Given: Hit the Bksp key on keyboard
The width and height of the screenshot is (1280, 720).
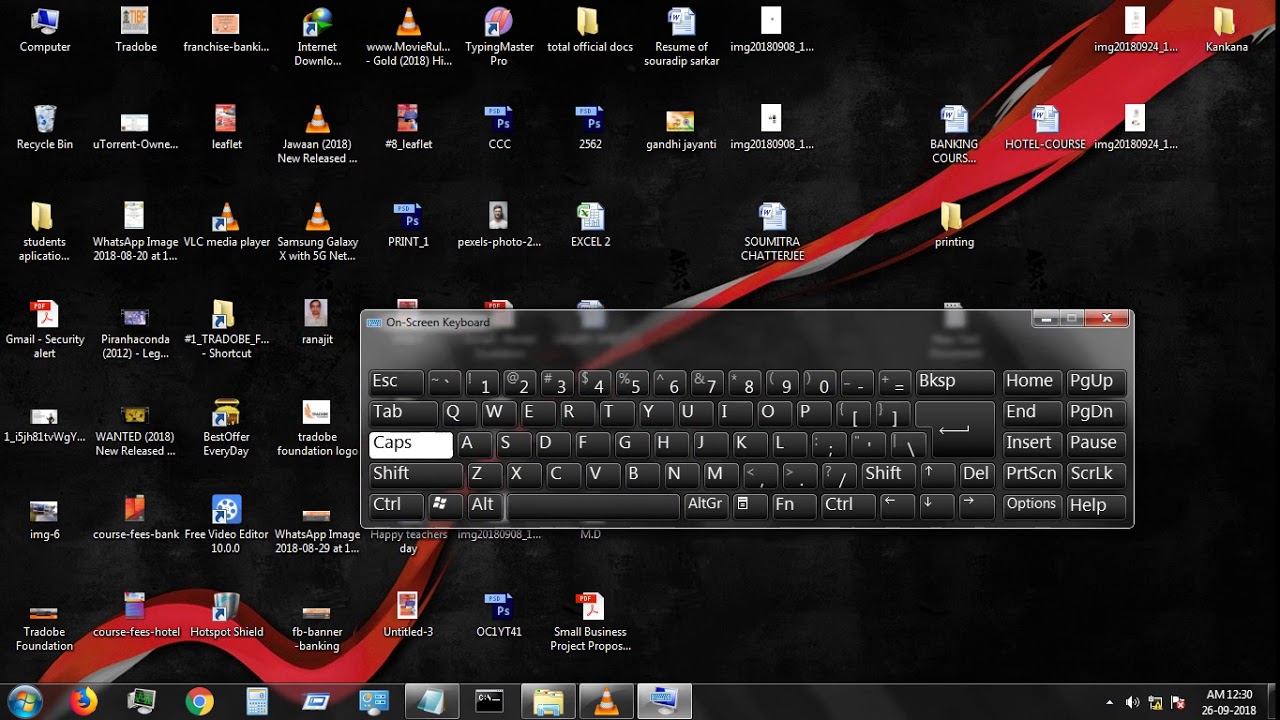Looking at the screenshot, I should (954, 382).
